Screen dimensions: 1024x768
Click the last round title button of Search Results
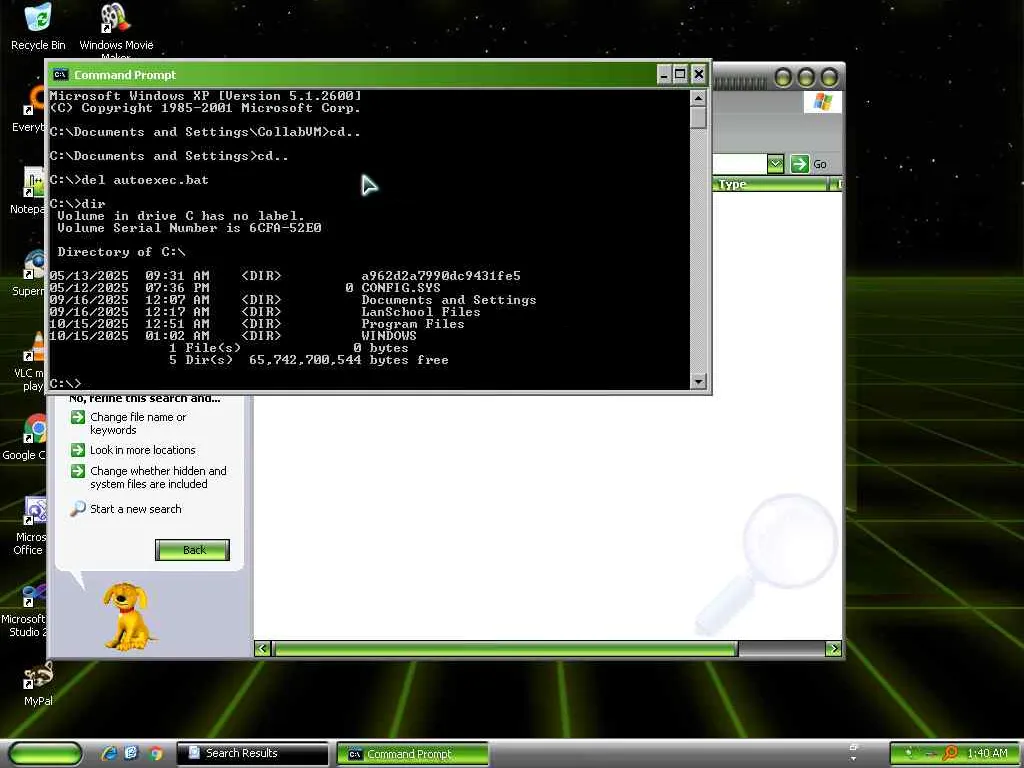[x=829, y=78]
